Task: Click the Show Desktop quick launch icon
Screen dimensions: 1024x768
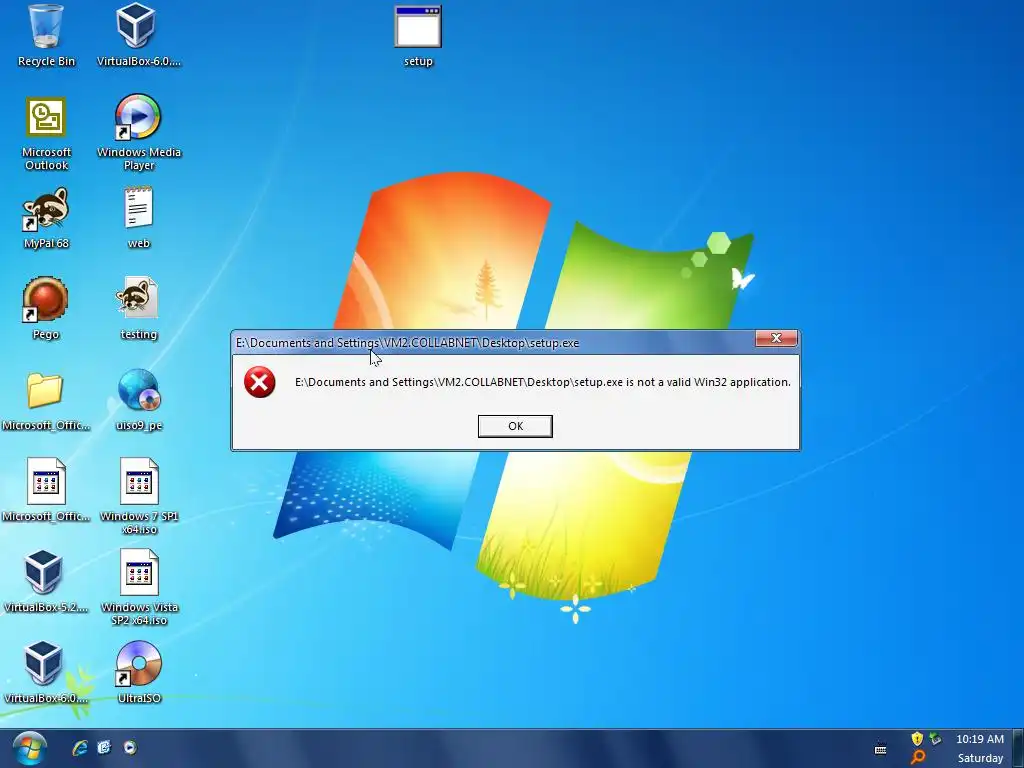Action: 104,748
